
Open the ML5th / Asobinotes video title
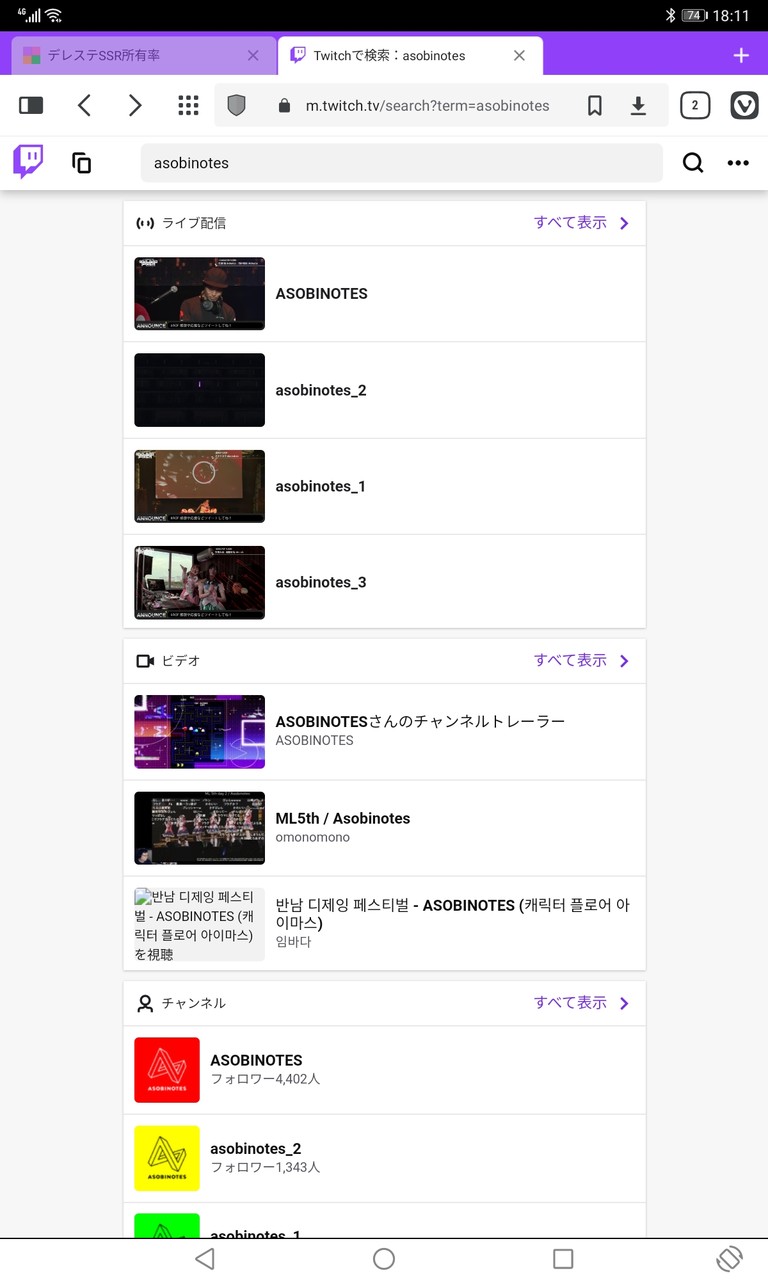coord(343,818)
